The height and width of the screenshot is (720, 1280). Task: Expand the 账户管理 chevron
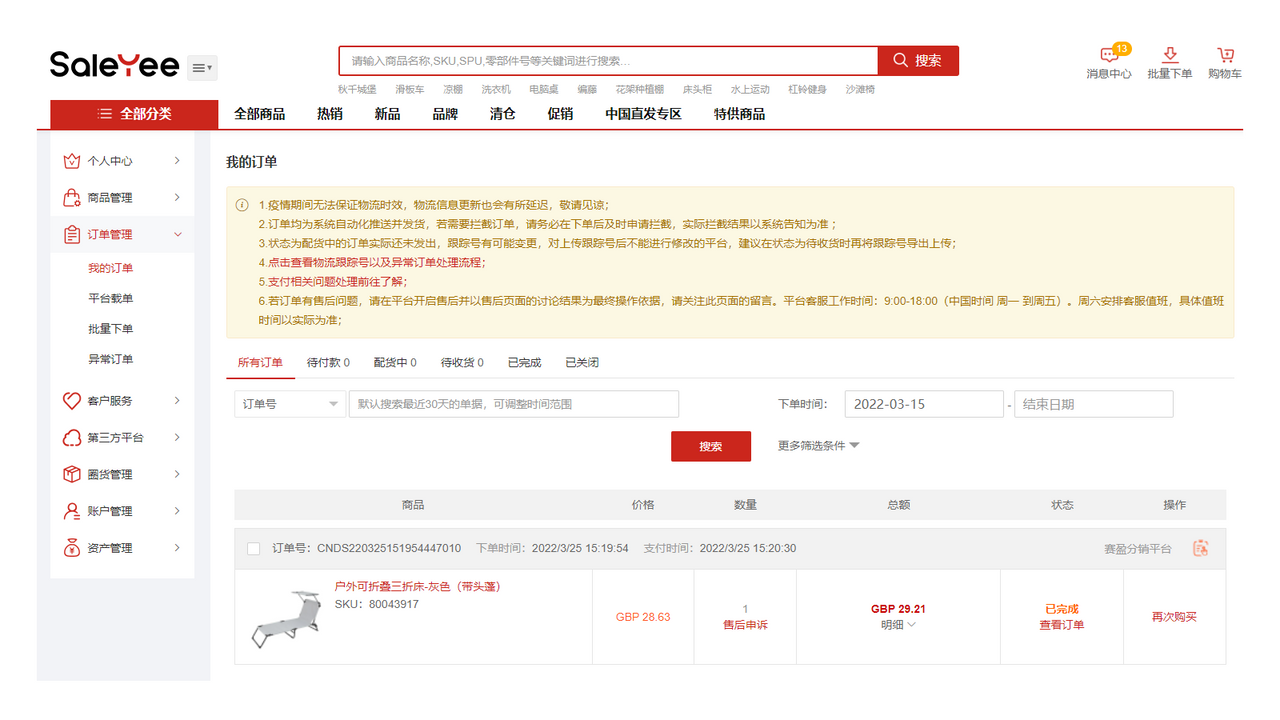[x=177, y=511]
